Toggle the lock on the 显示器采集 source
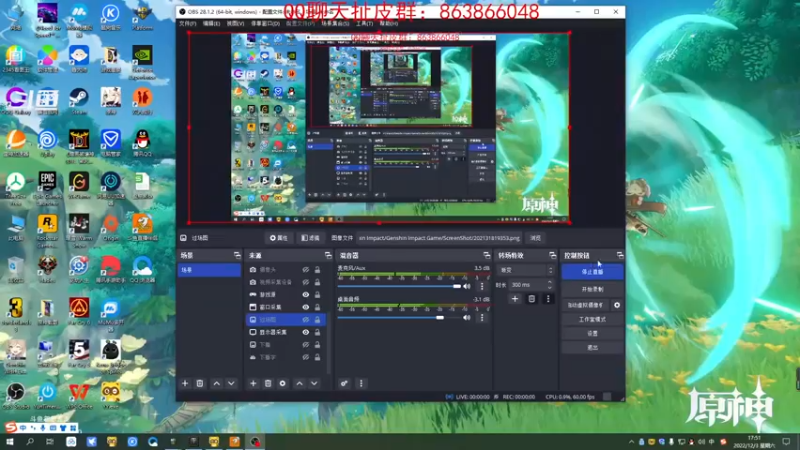 click(317, 332)
